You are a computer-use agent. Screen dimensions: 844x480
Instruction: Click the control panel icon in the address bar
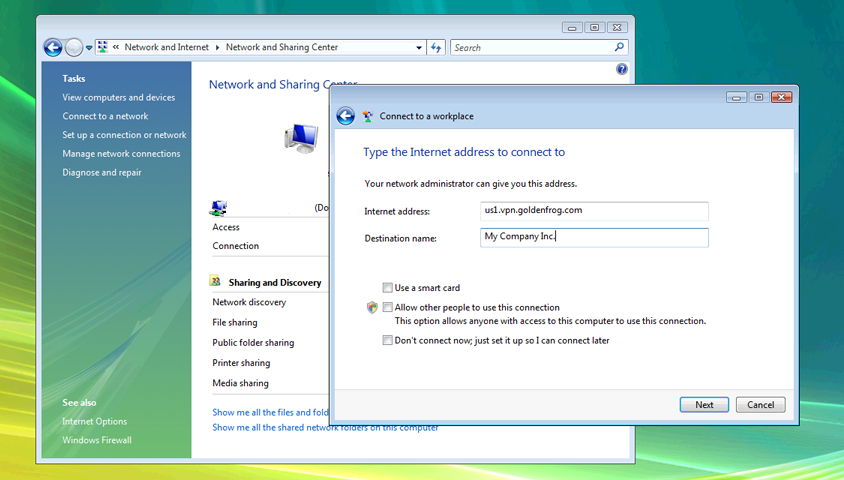[103, 47]
